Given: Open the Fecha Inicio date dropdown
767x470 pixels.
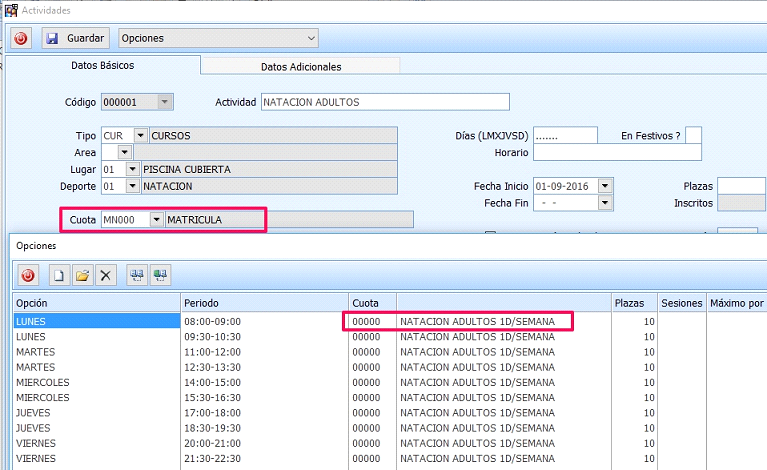Looking at the screenshot, I should pos(605,186).
